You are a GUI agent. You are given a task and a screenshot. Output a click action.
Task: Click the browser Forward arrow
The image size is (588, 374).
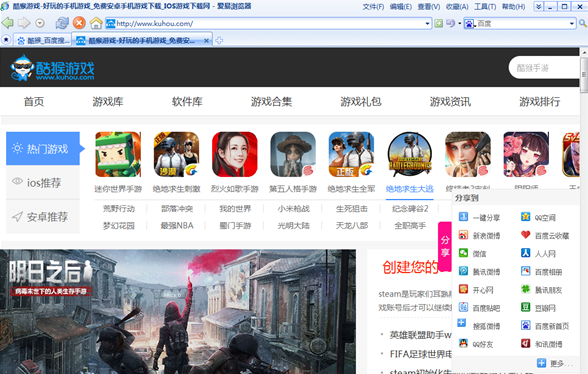24,23
